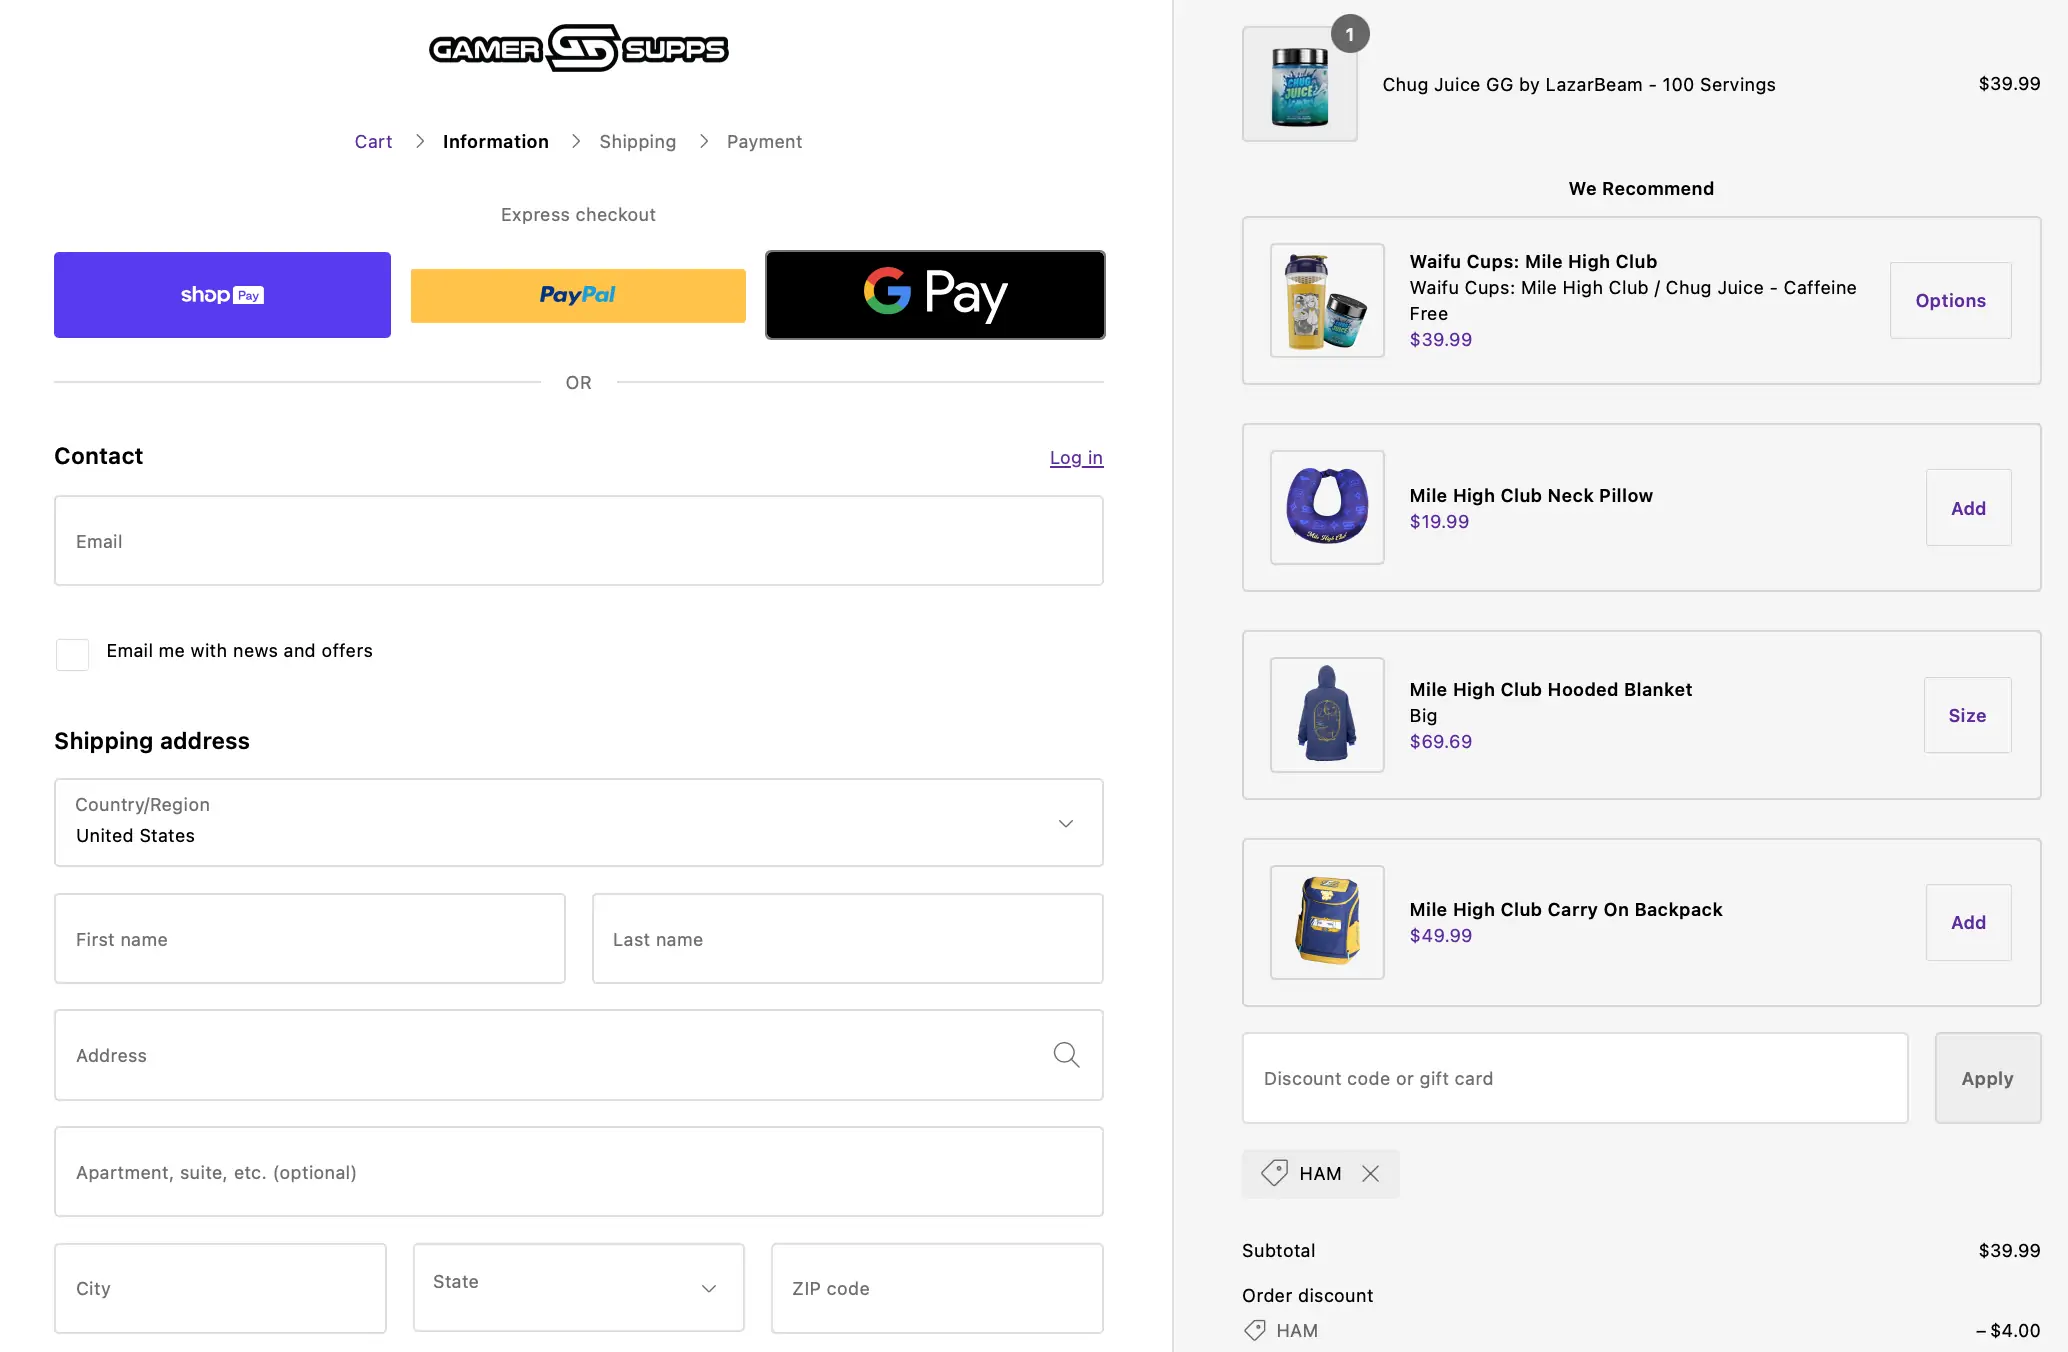Open Options for Waifu Cups
2068x1352 pixels.
[1950, 300]
